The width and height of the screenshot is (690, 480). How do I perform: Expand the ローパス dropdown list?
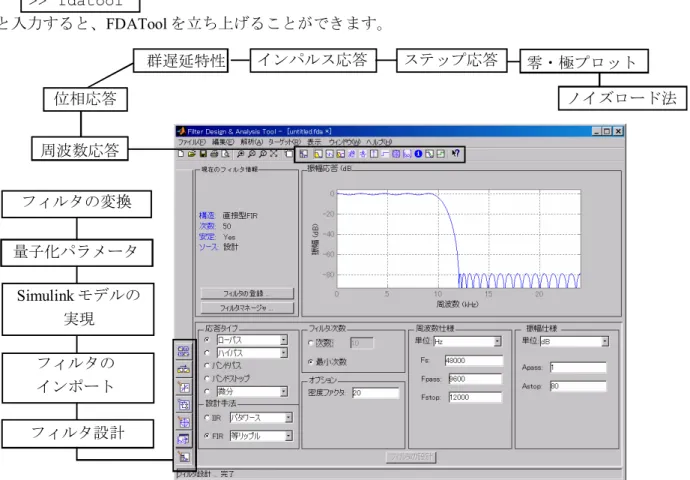click(284, 340)
